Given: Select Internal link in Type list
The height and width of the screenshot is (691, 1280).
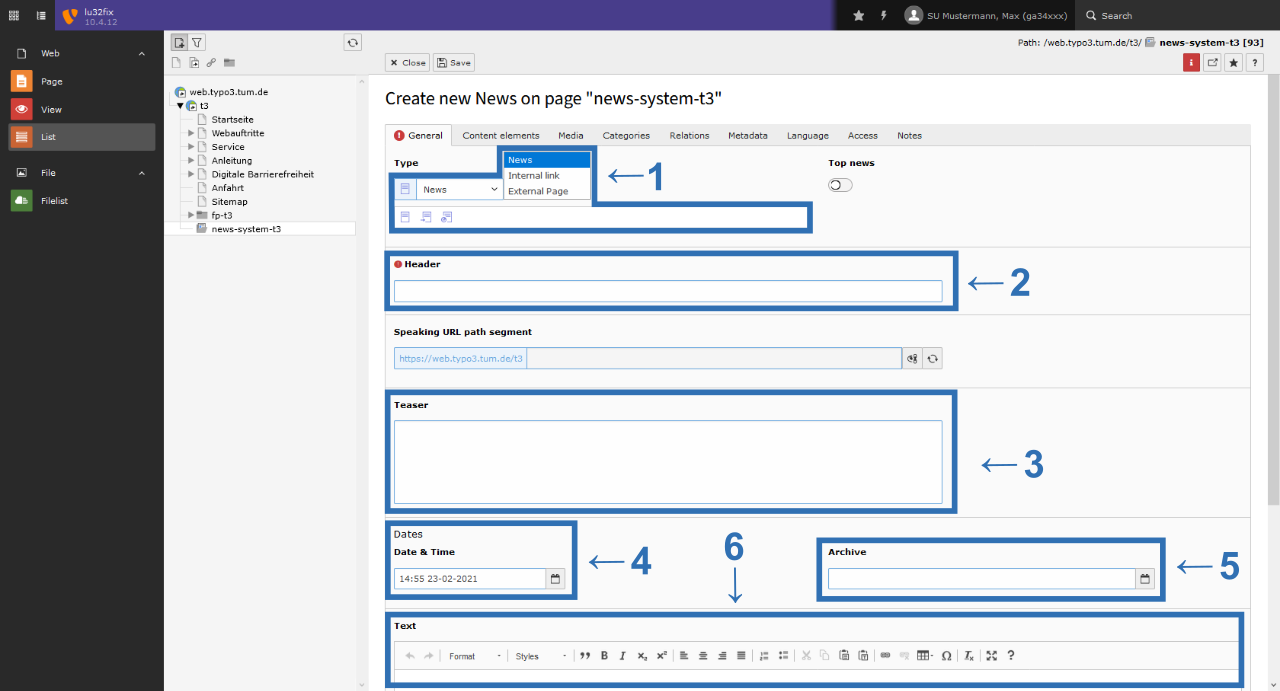Looking at the screenshot, I should click(547, 176).
